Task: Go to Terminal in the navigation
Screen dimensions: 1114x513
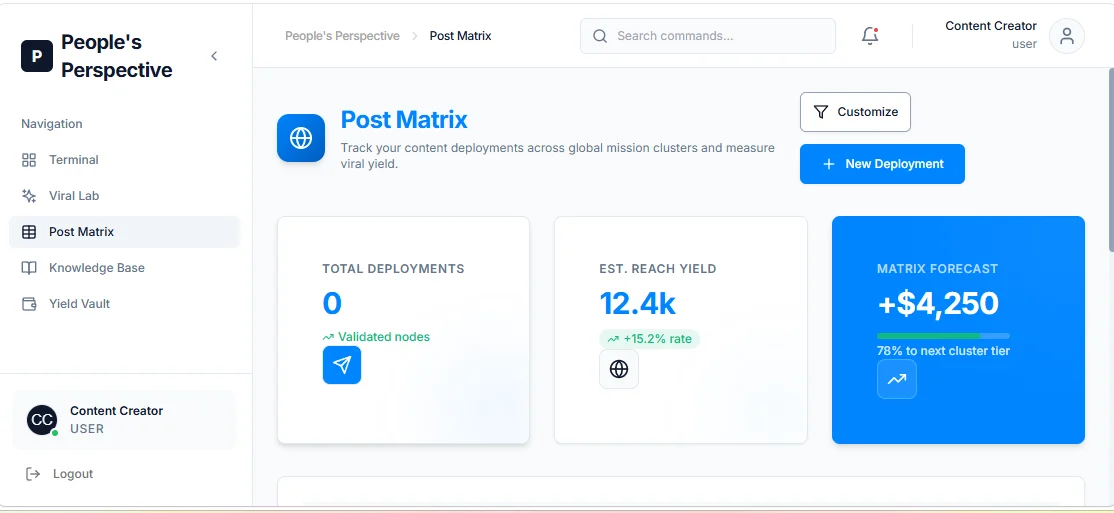Action: [124, 160]
